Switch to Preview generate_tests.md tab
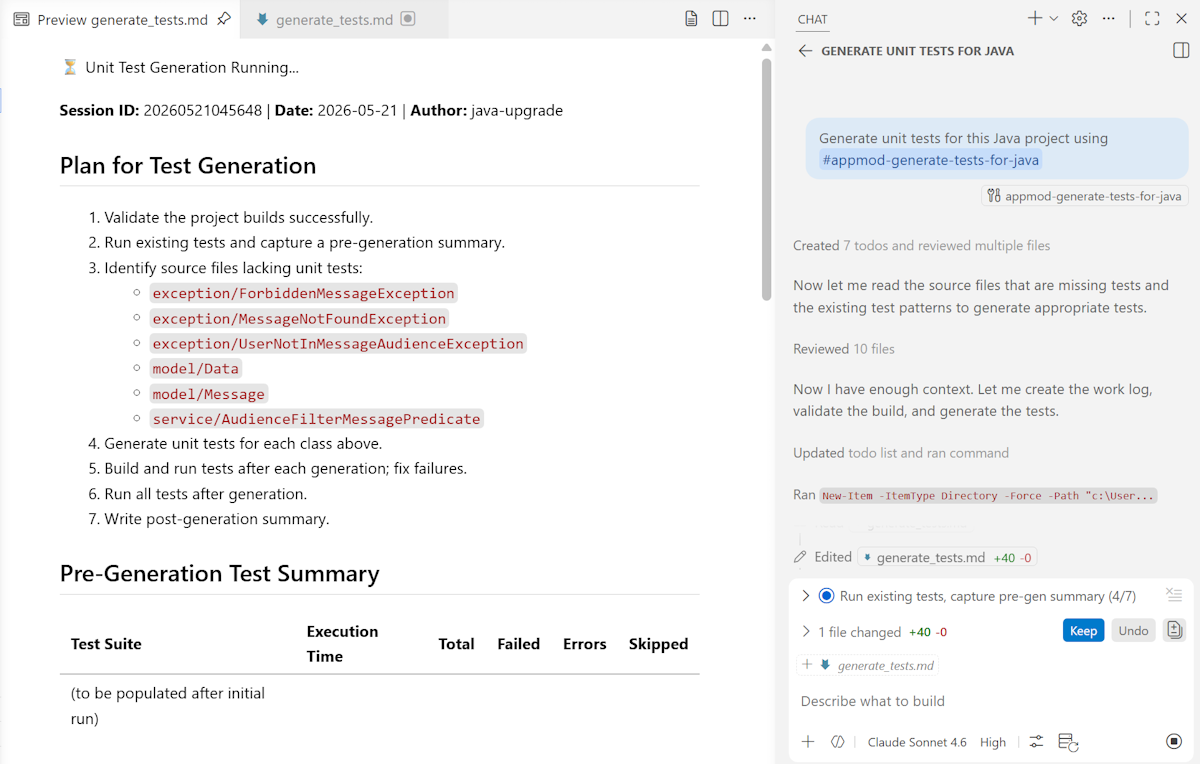1200x764 pixels. (120, 19)
